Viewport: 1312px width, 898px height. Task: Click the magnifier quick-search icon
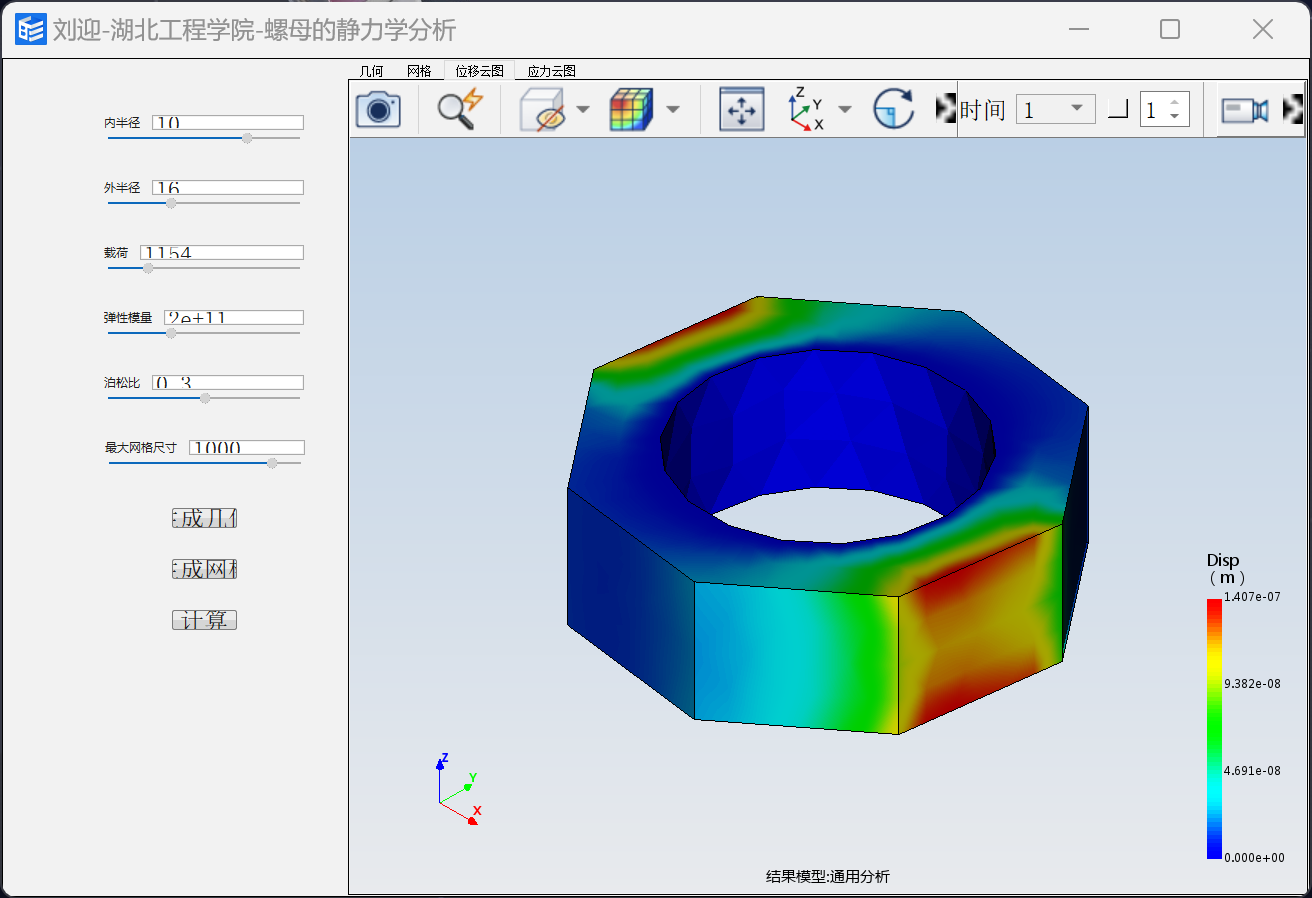(460, 108)
